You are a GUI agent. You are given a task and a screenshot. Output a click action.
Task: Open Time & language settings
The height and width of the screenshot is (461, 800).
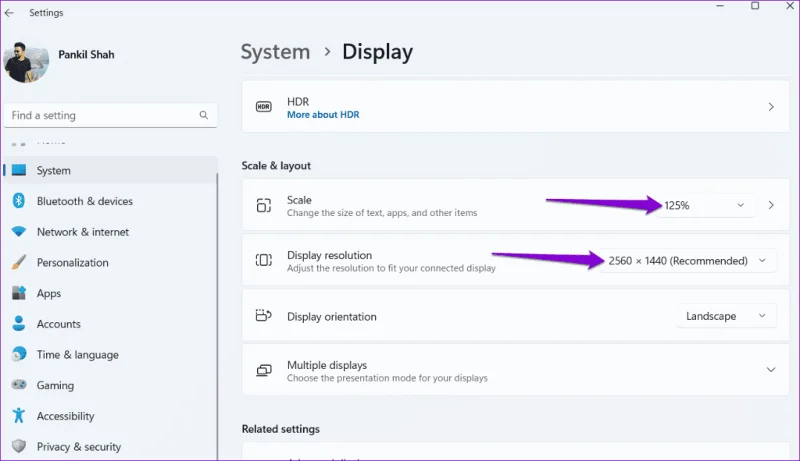pyautogui.click(x=110, y=354)
